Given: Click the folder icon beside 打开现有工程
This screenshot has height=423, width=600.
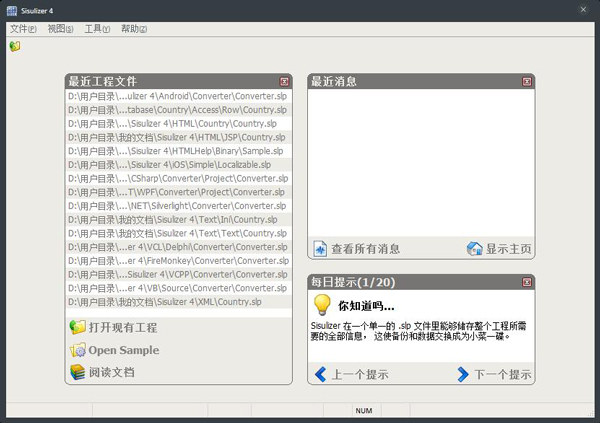Looking at the screenshot, I should pos(78,327).
